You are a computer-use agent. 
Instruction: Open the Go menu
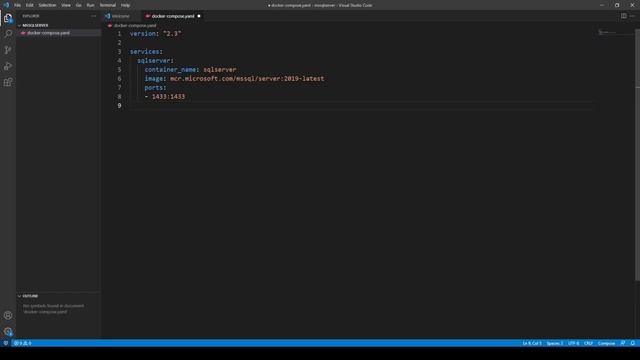[x=79, y=5]
